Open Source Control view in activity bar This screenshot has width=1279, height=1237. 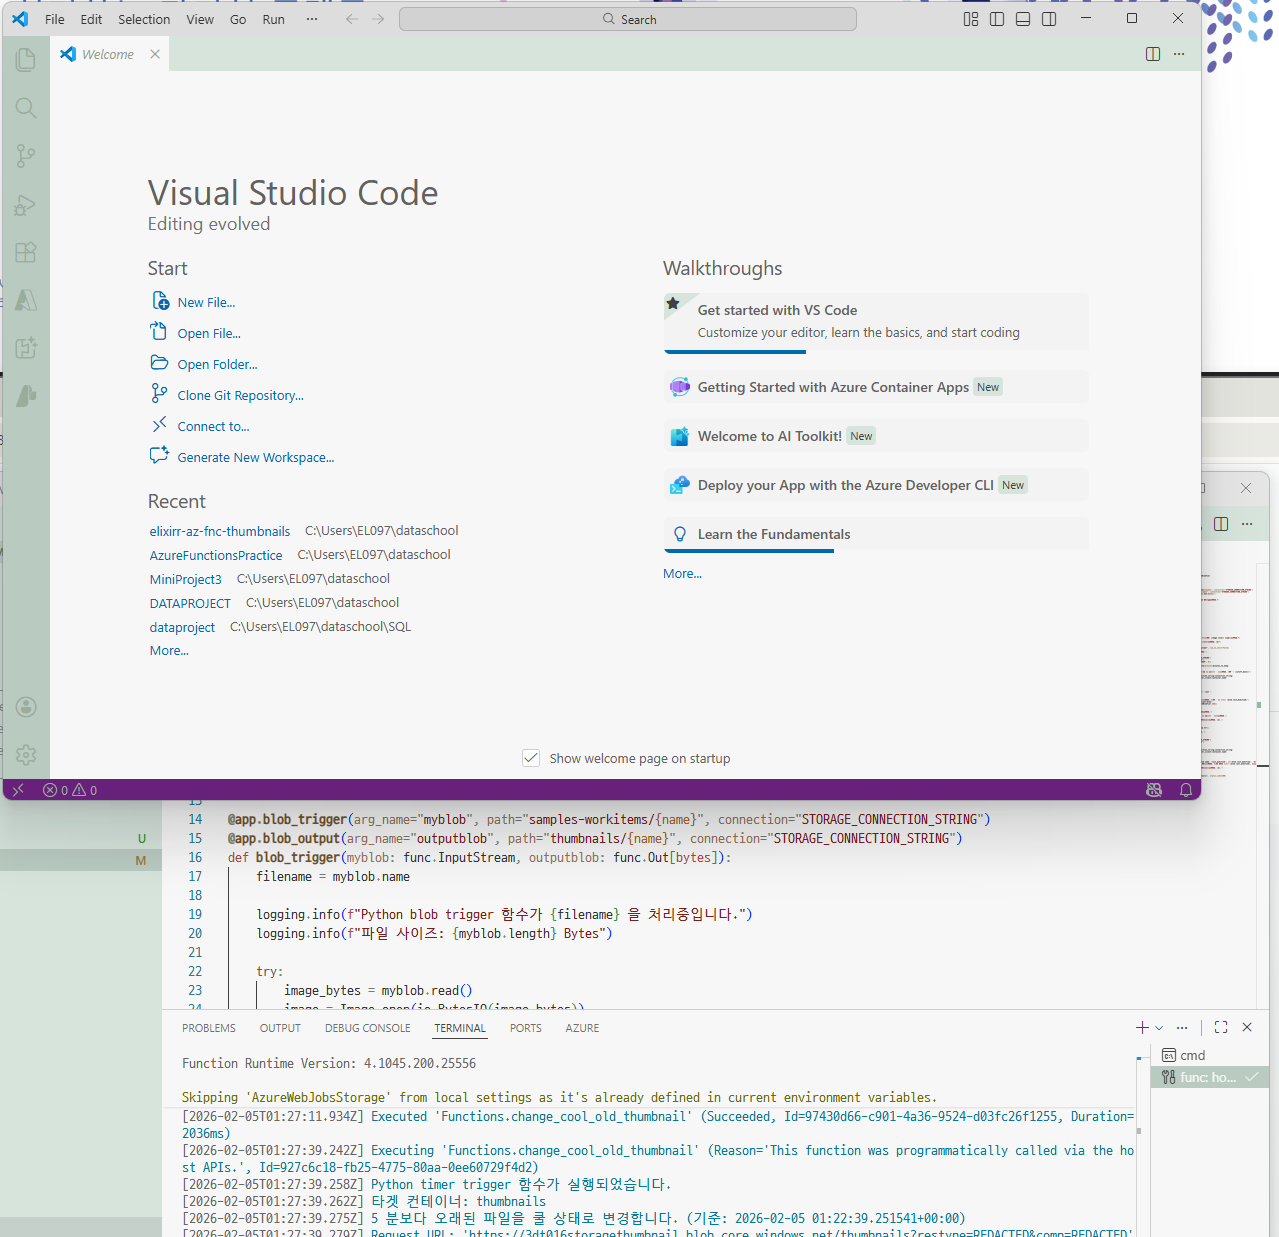[x=26, y=156]
